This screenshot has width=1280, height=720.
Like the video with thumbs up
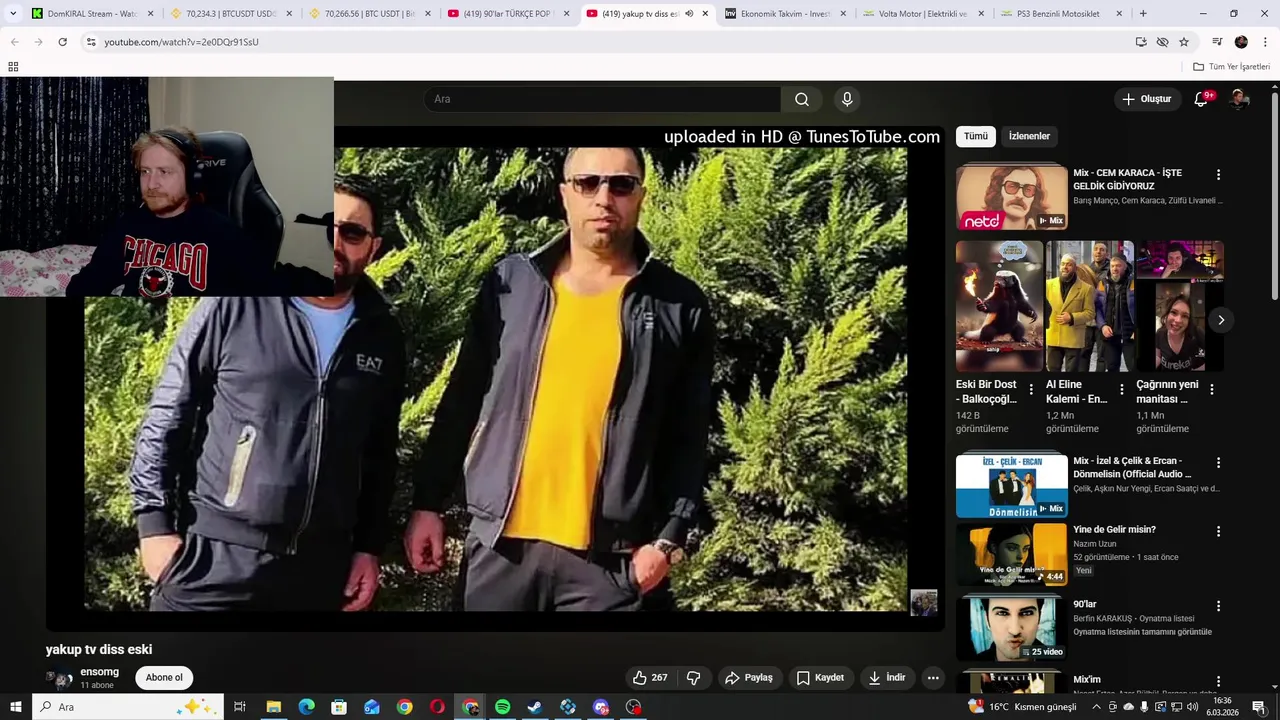(x=649, y=678)
